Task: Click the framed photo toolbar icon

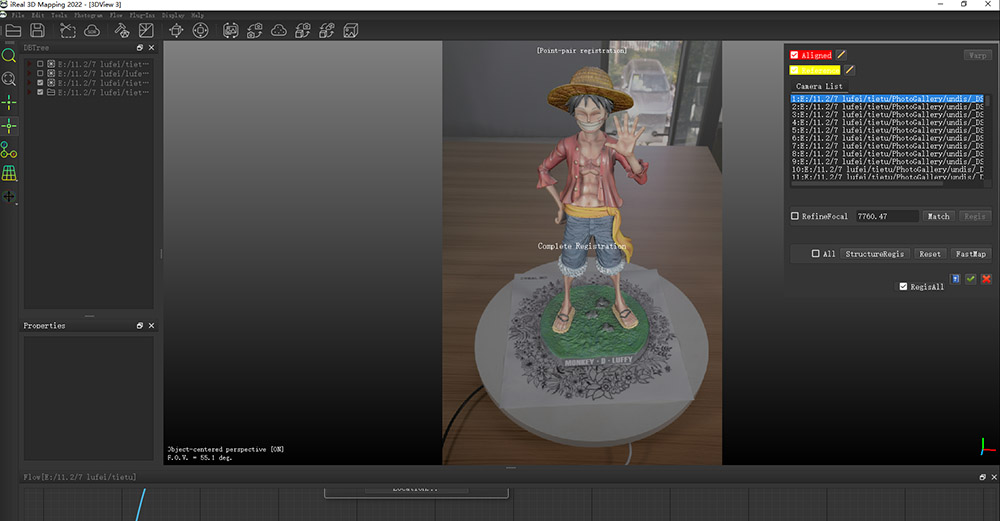Action: point(231,30)
